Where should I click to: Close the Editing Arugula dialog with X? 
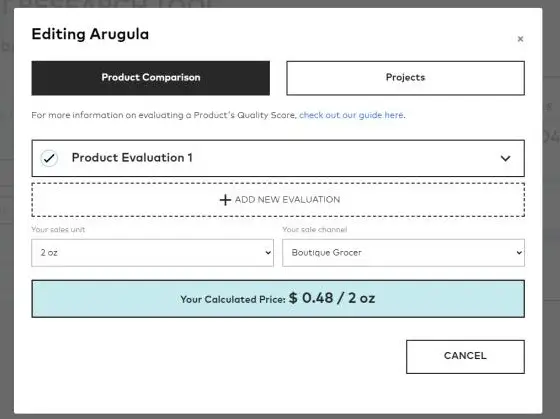[x=520, y=39]
